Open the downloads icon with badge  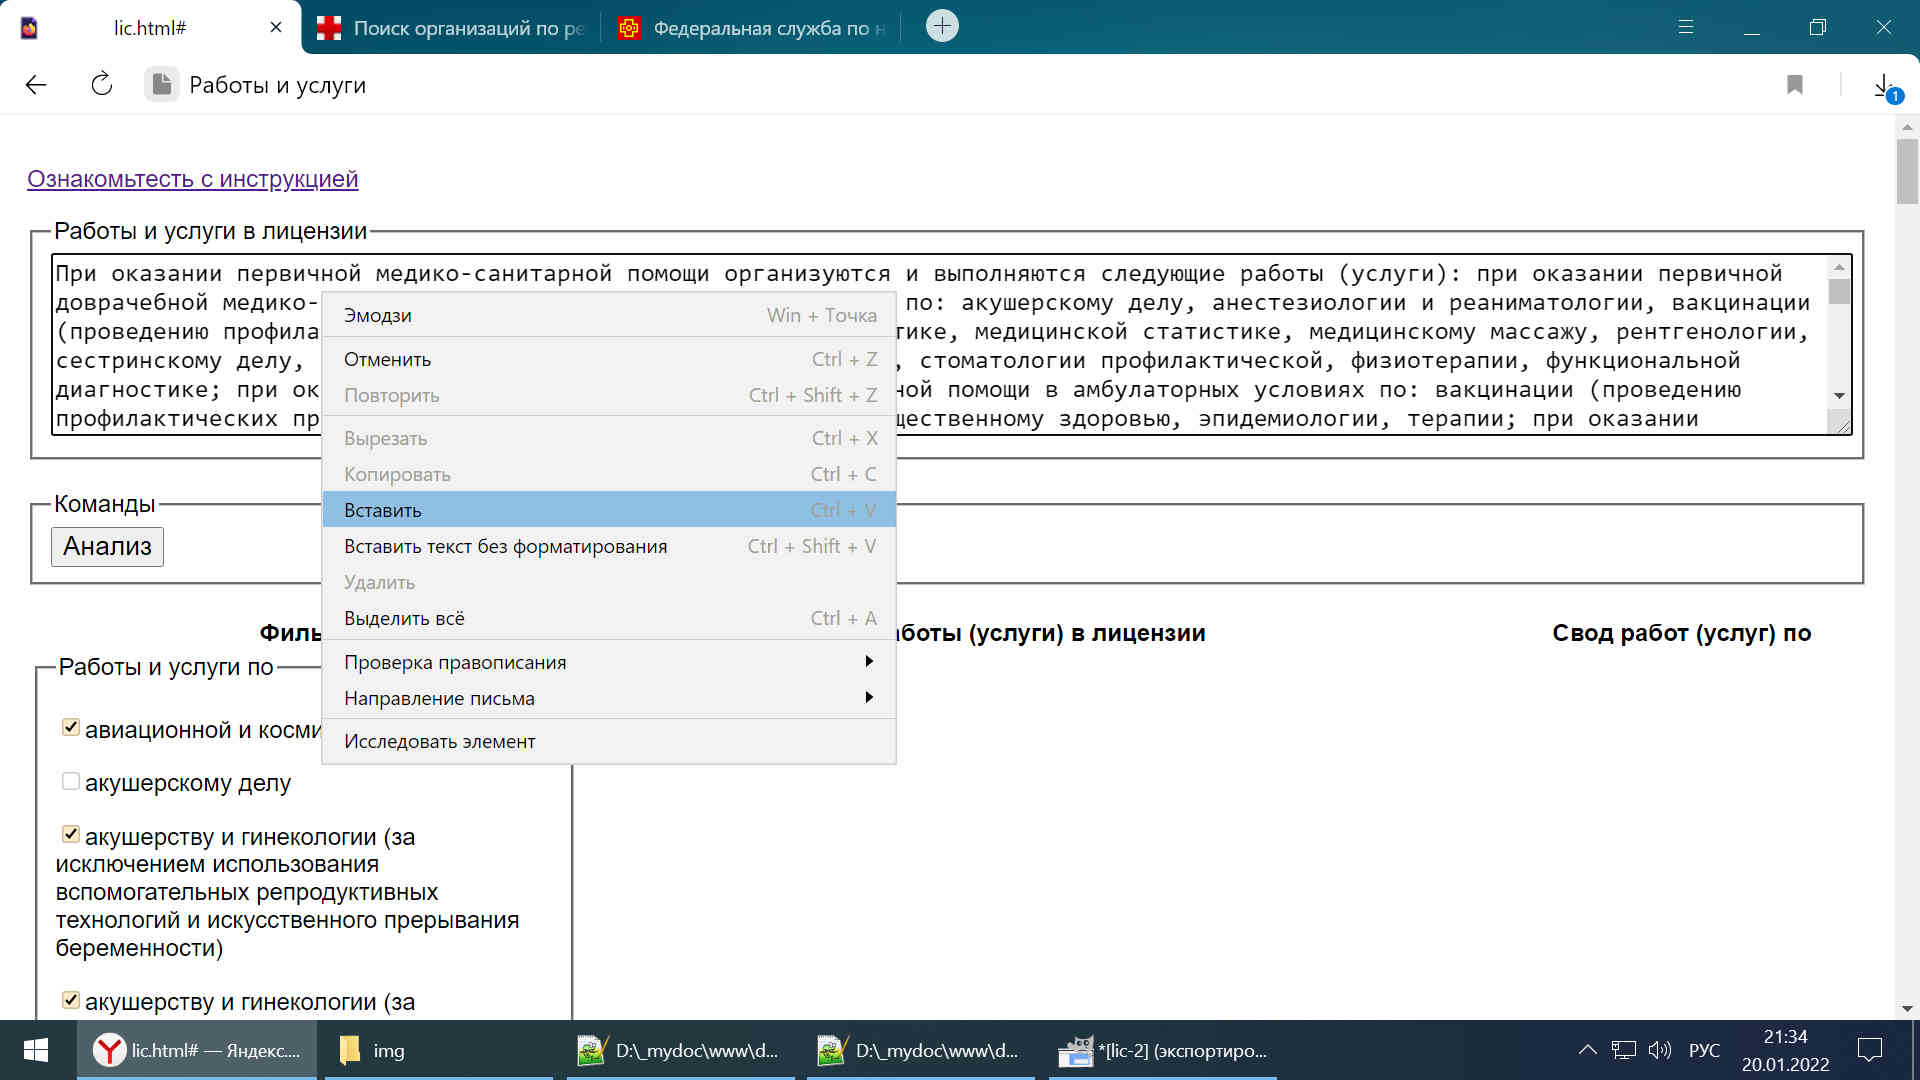1885,87
